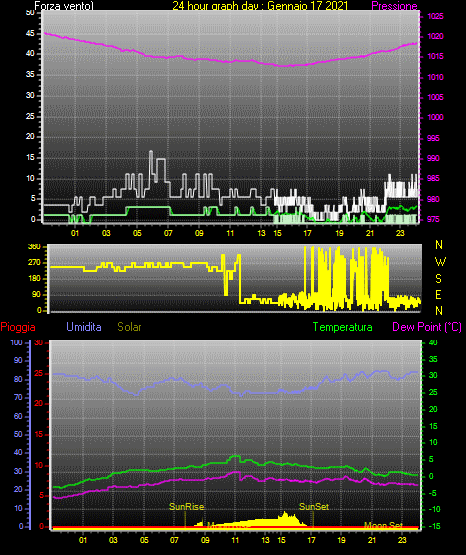Click green temperature axis value -10

435,509
